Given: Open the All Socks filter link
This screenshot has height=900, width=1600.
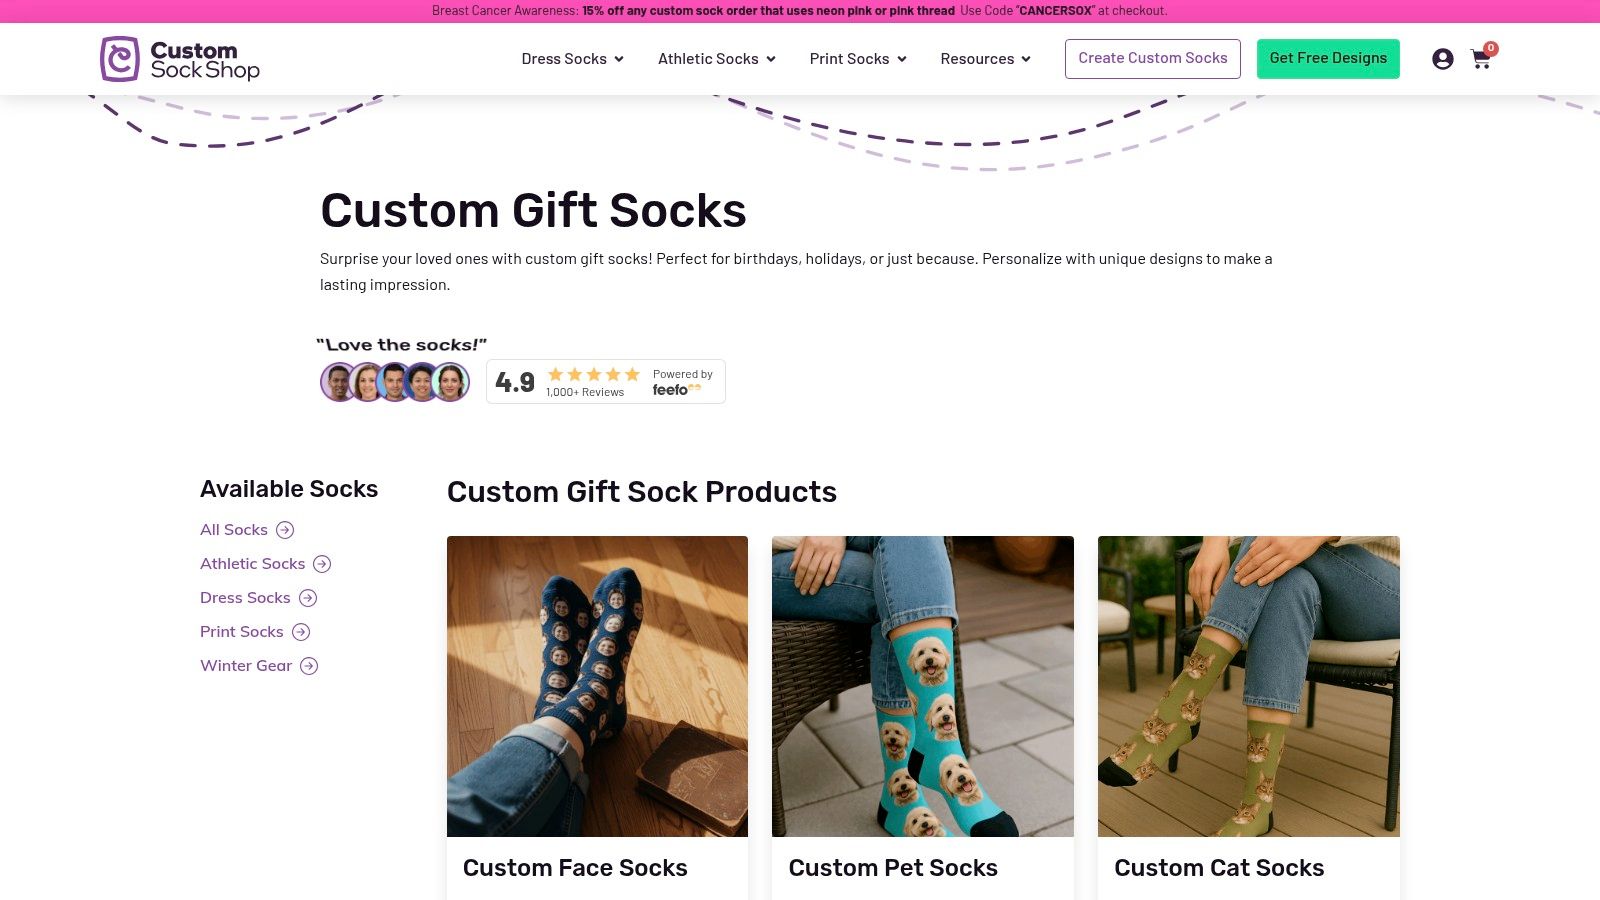Looking at the screenshot, I should (233, 530).
